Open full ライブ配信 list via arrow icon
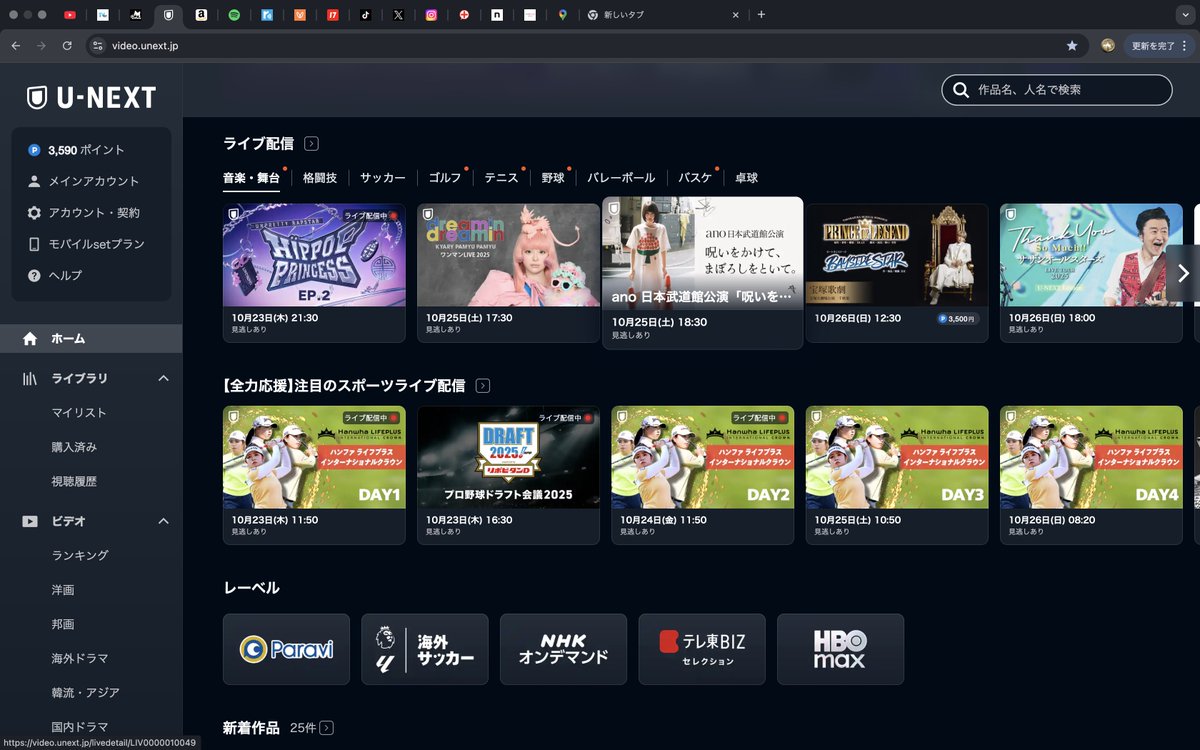Image resolution: width=1200 pixels, height=750 pixels. click(312, 144)
